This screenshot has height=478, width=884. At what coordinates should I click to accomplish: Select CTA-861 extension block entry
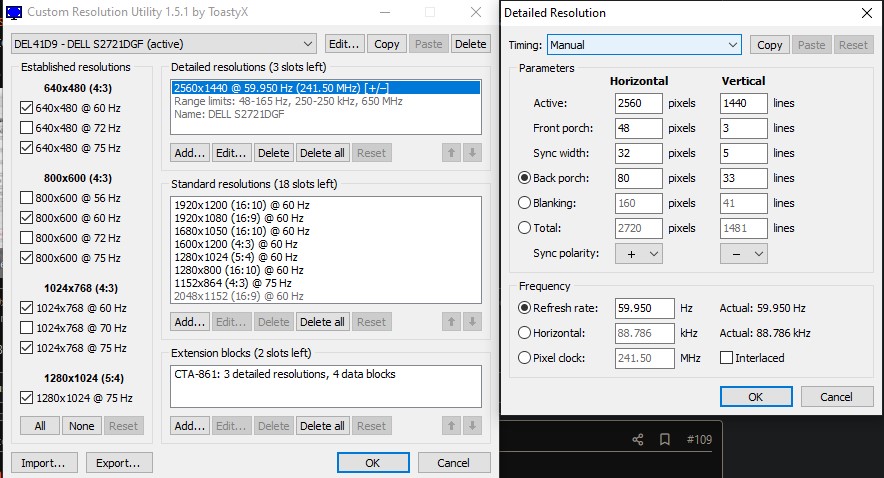point(326,374)
